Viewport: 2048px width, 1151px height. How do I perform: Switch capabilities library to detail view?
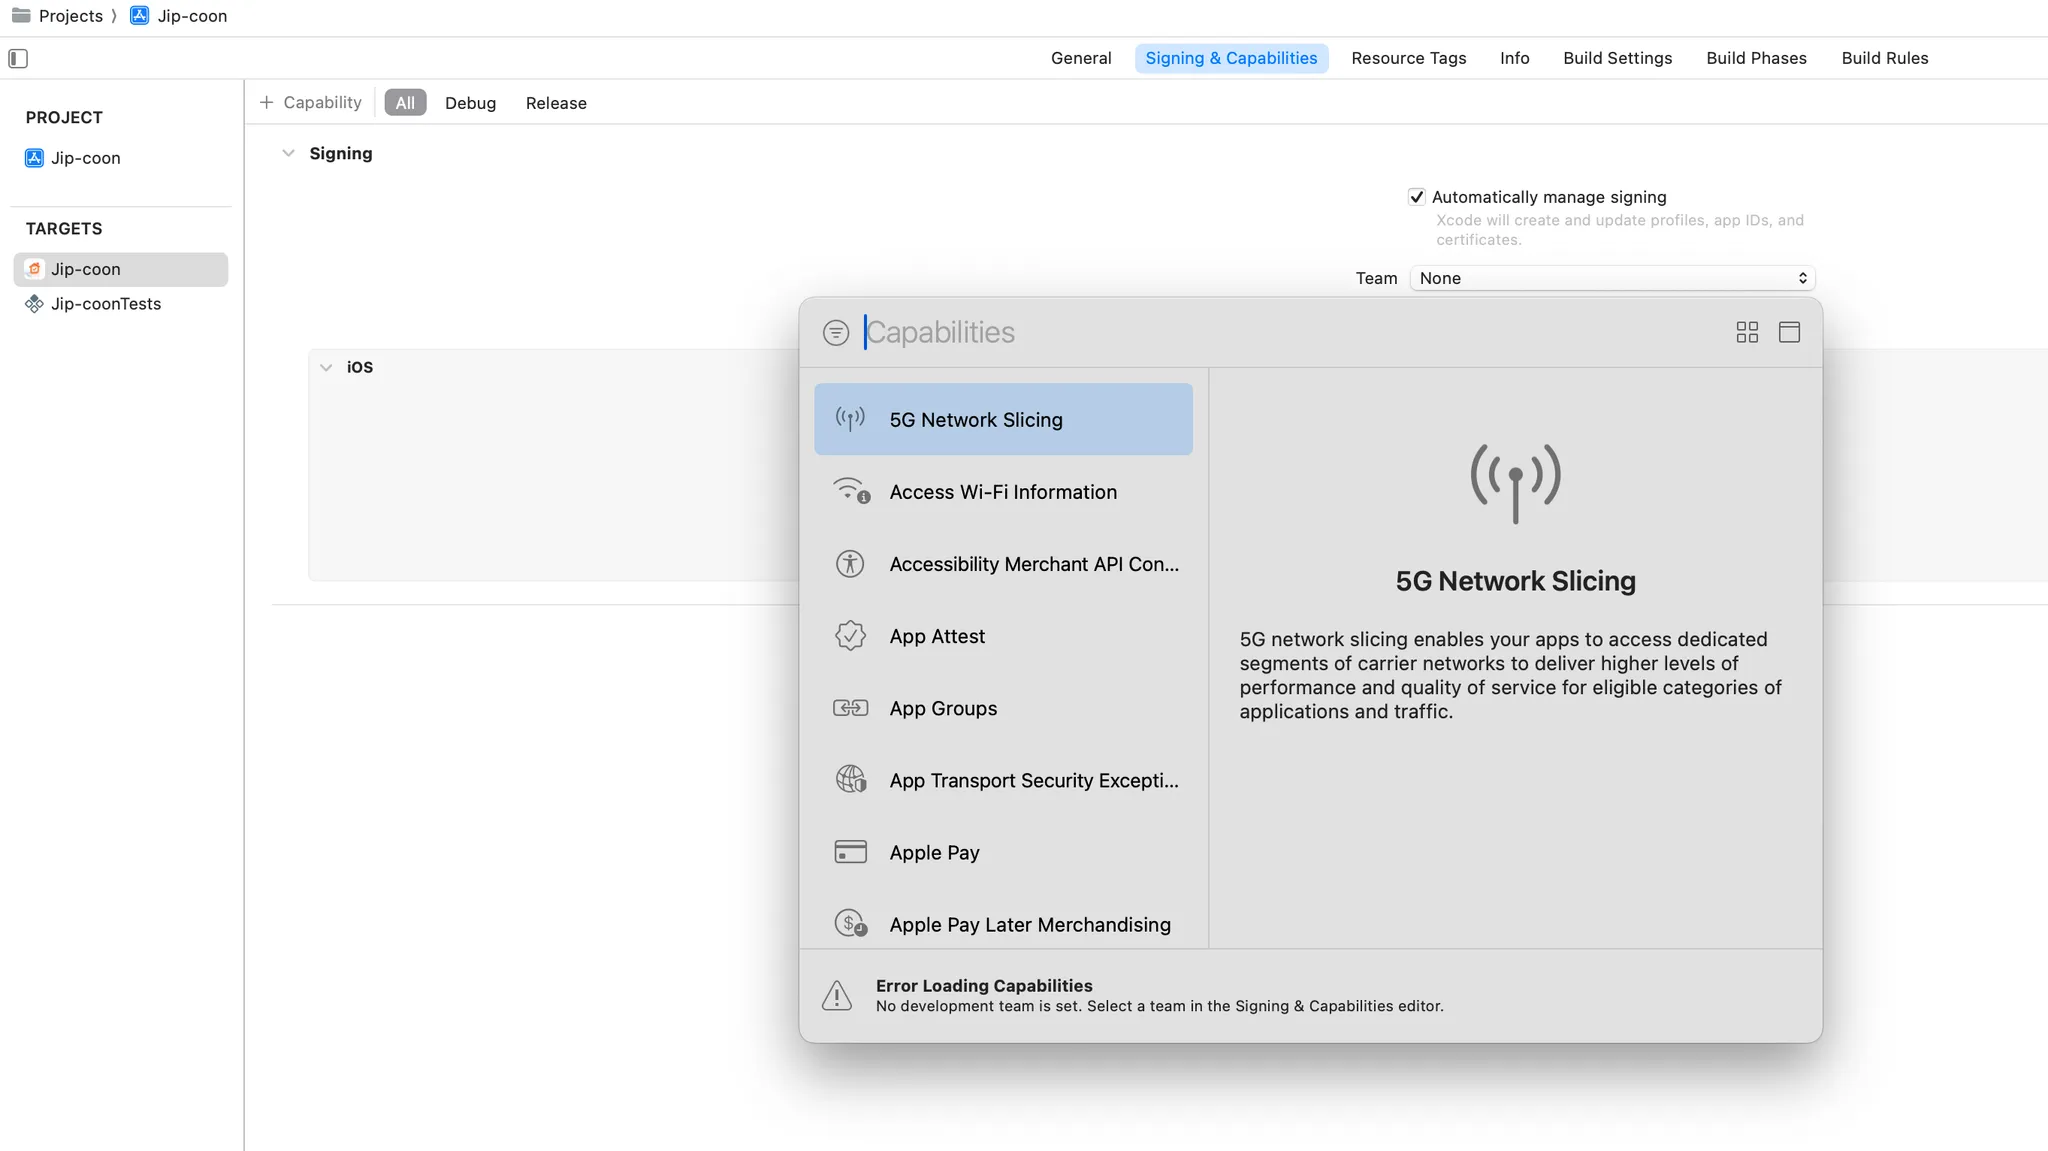click(1789, 333)
